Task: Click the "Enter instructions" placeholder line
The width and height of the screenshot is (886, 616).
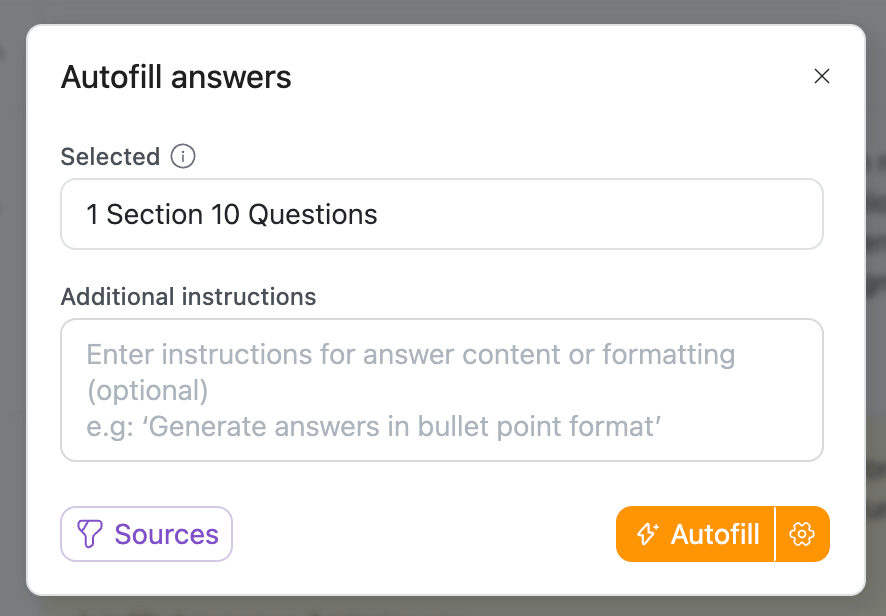Action: tap(410, 355)
